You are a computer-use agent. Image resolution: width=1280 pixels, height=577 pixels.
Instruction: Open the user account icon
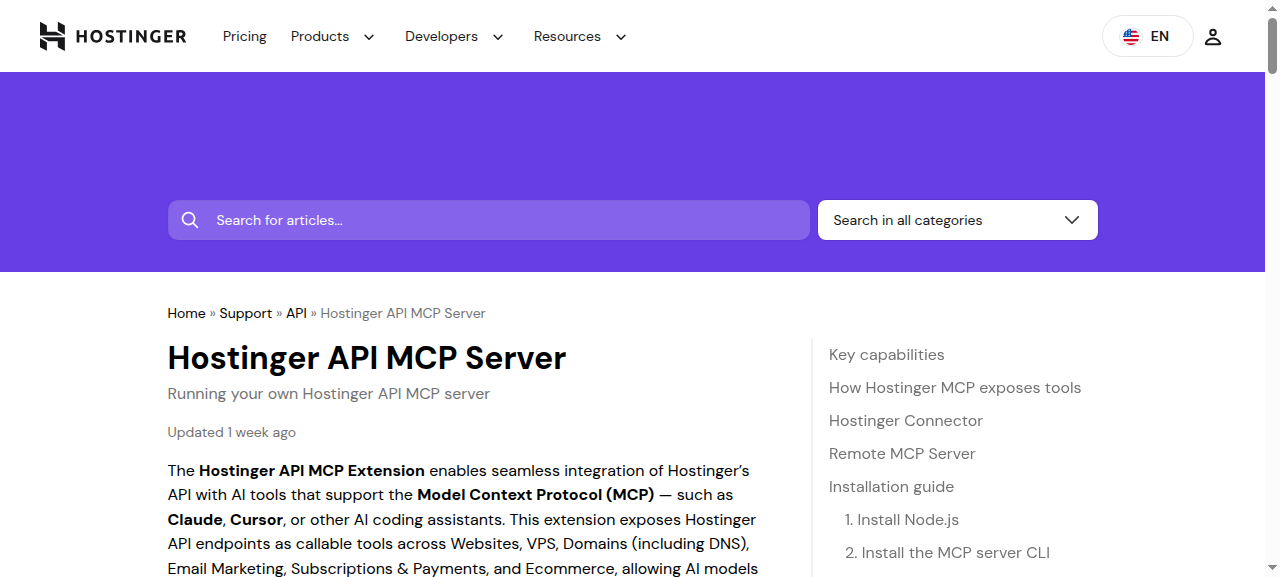[1213, 37]
